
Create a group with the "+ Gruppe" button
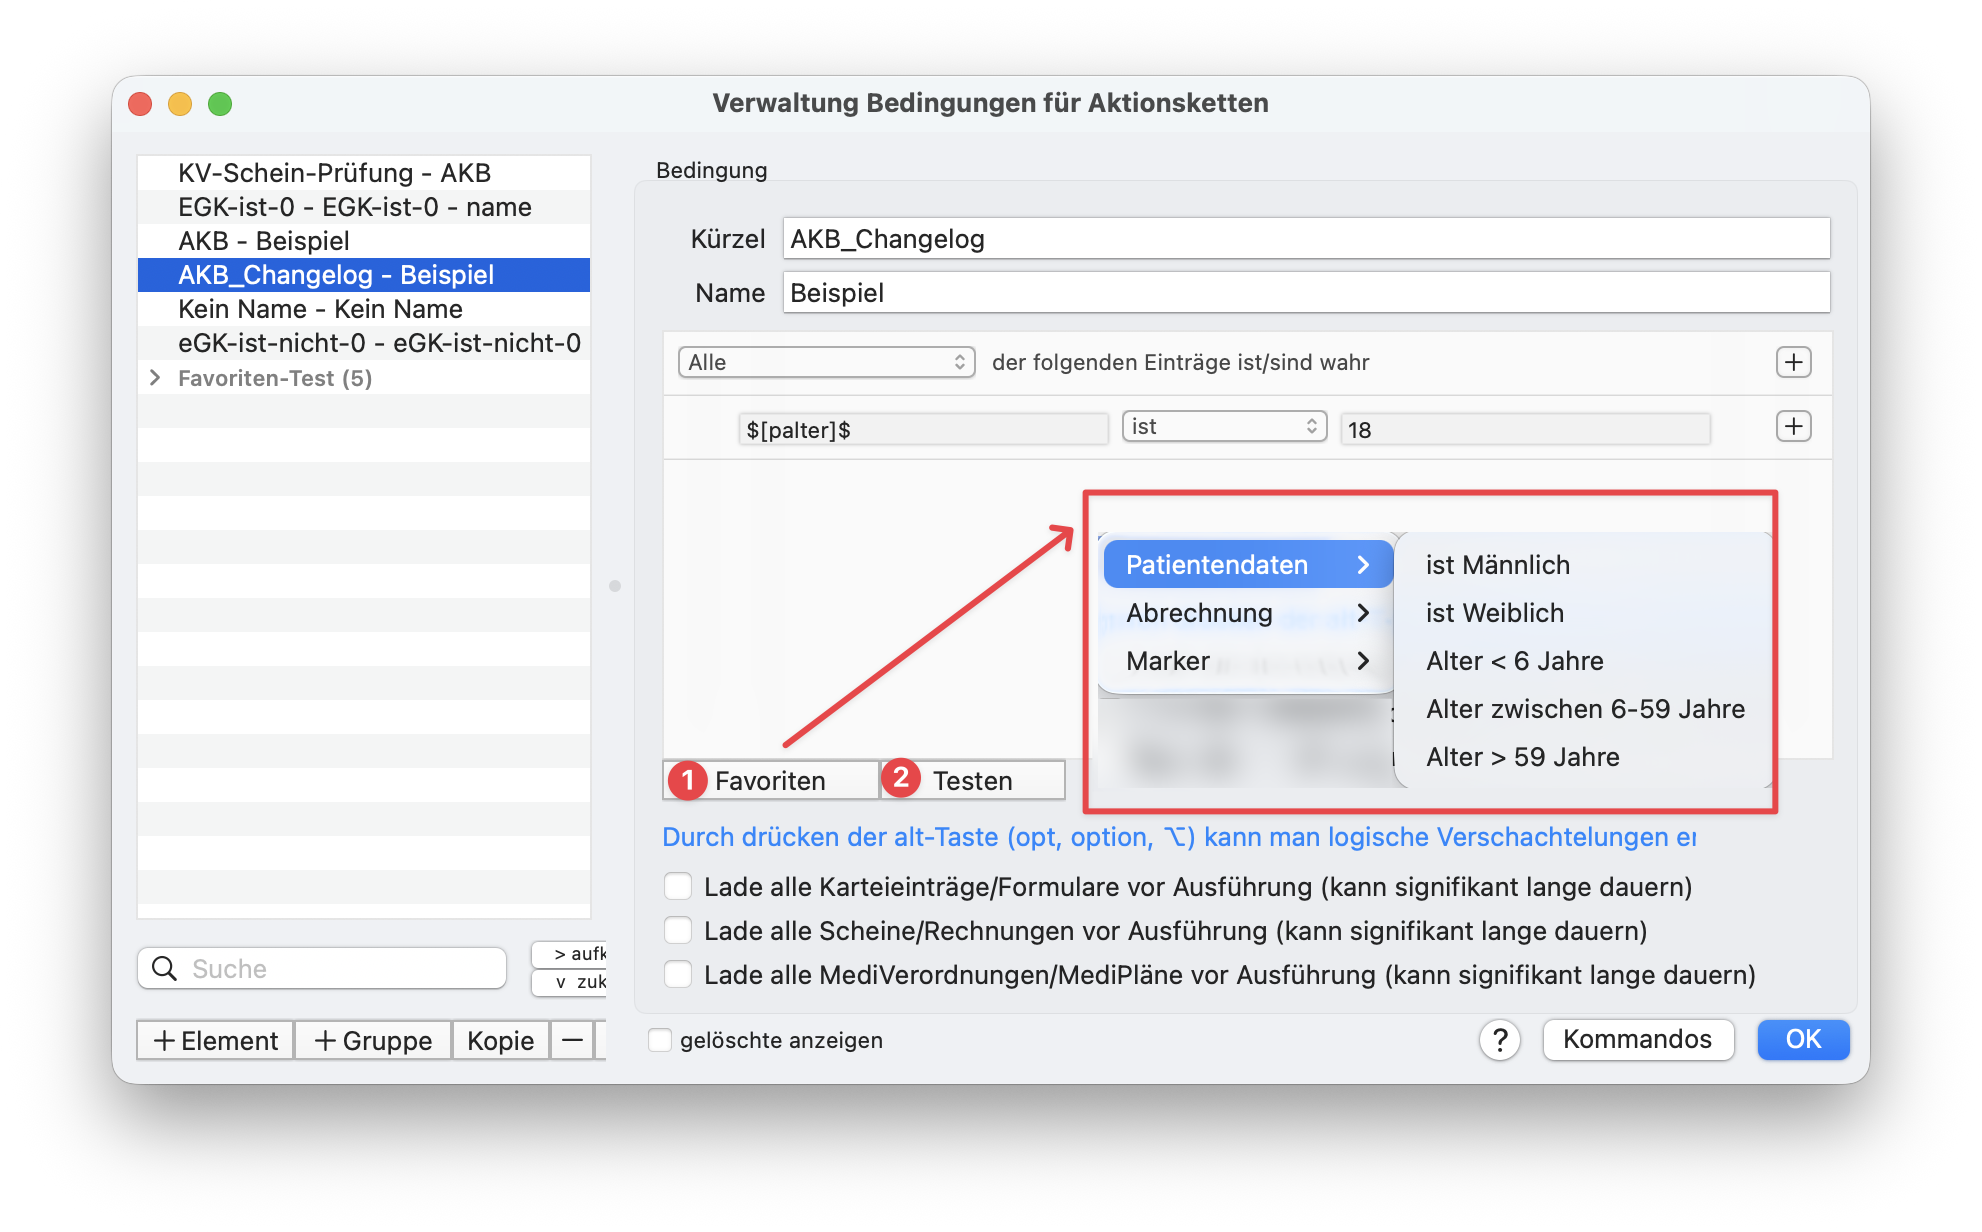point(372,1040)
